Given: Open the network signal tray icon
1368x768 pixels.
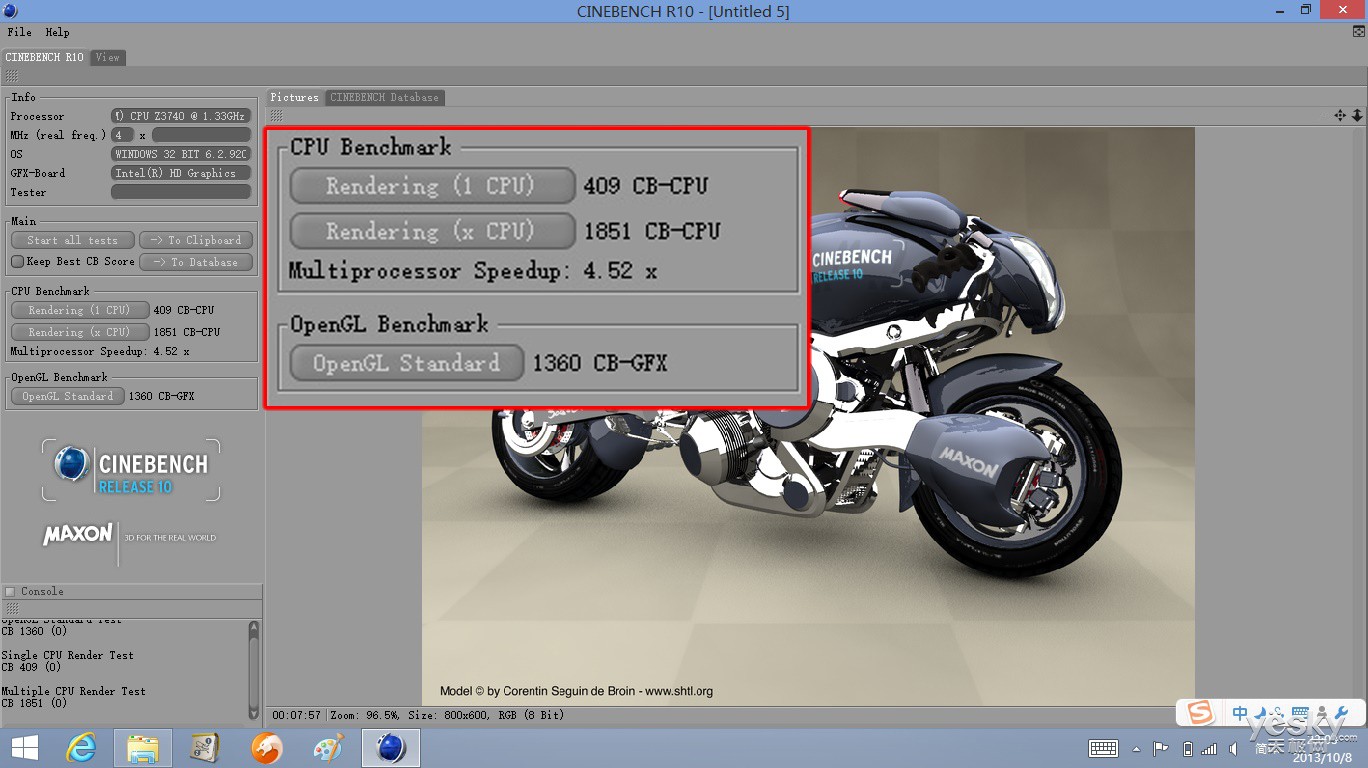Looking at the screenshot, I should [x=1210, y=749].
